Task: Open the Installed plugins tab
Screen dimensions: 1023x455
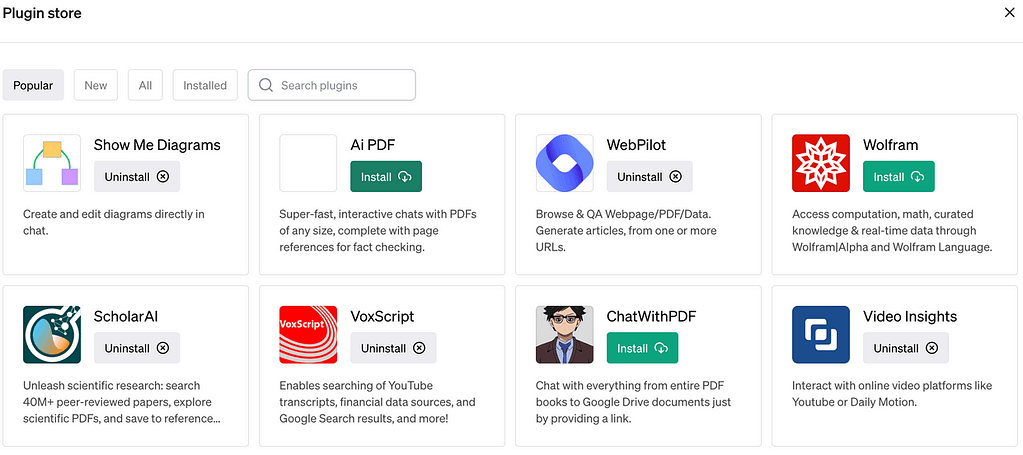Action: tap(205, 86)
